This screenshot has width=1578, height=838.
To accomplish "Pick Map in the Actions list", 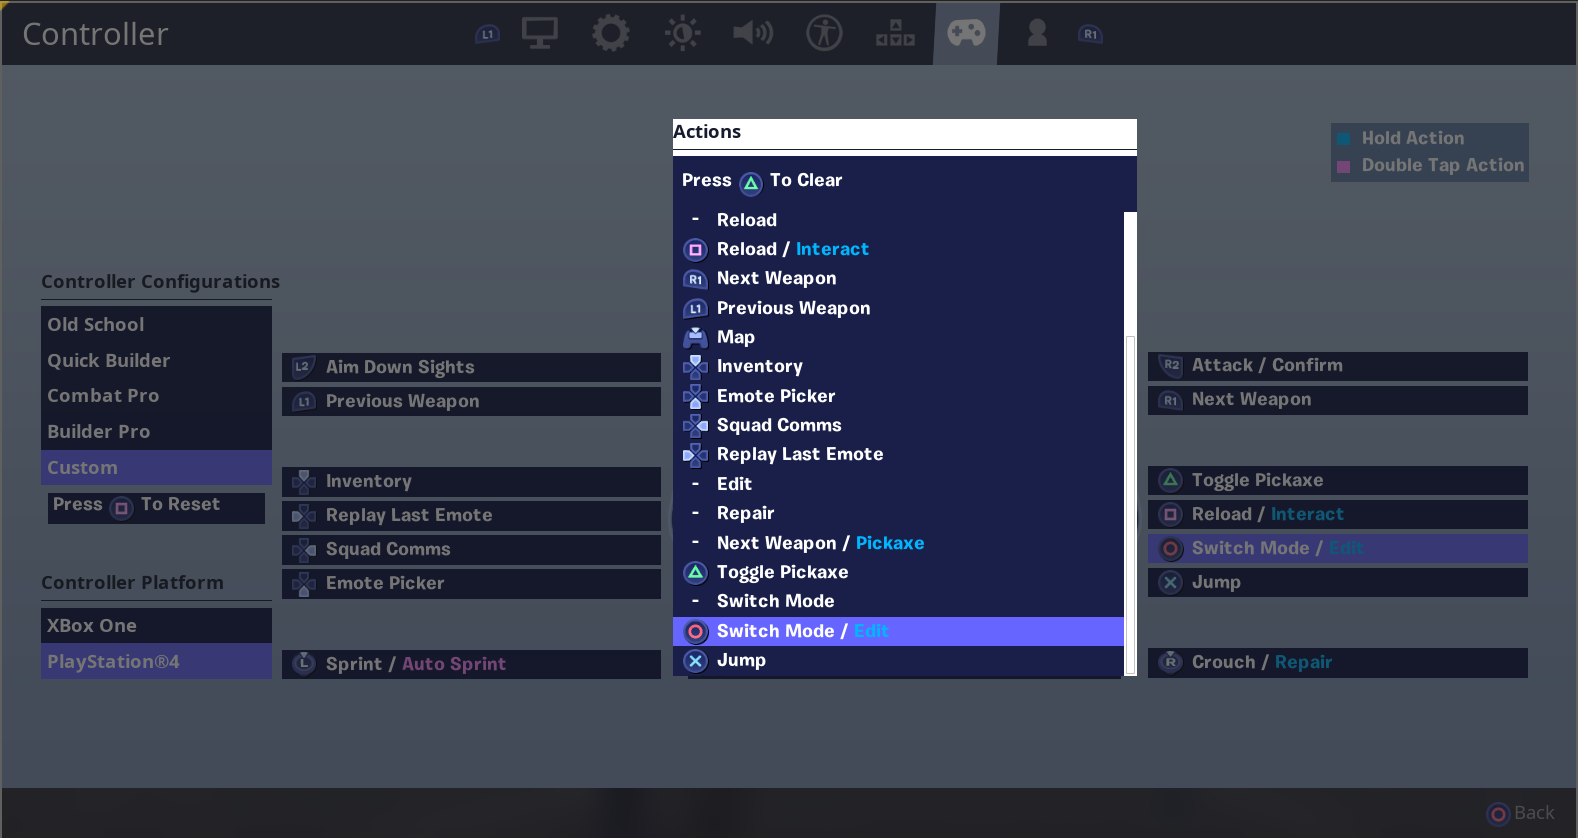I will pyautogui.click(x=735, y=337).
